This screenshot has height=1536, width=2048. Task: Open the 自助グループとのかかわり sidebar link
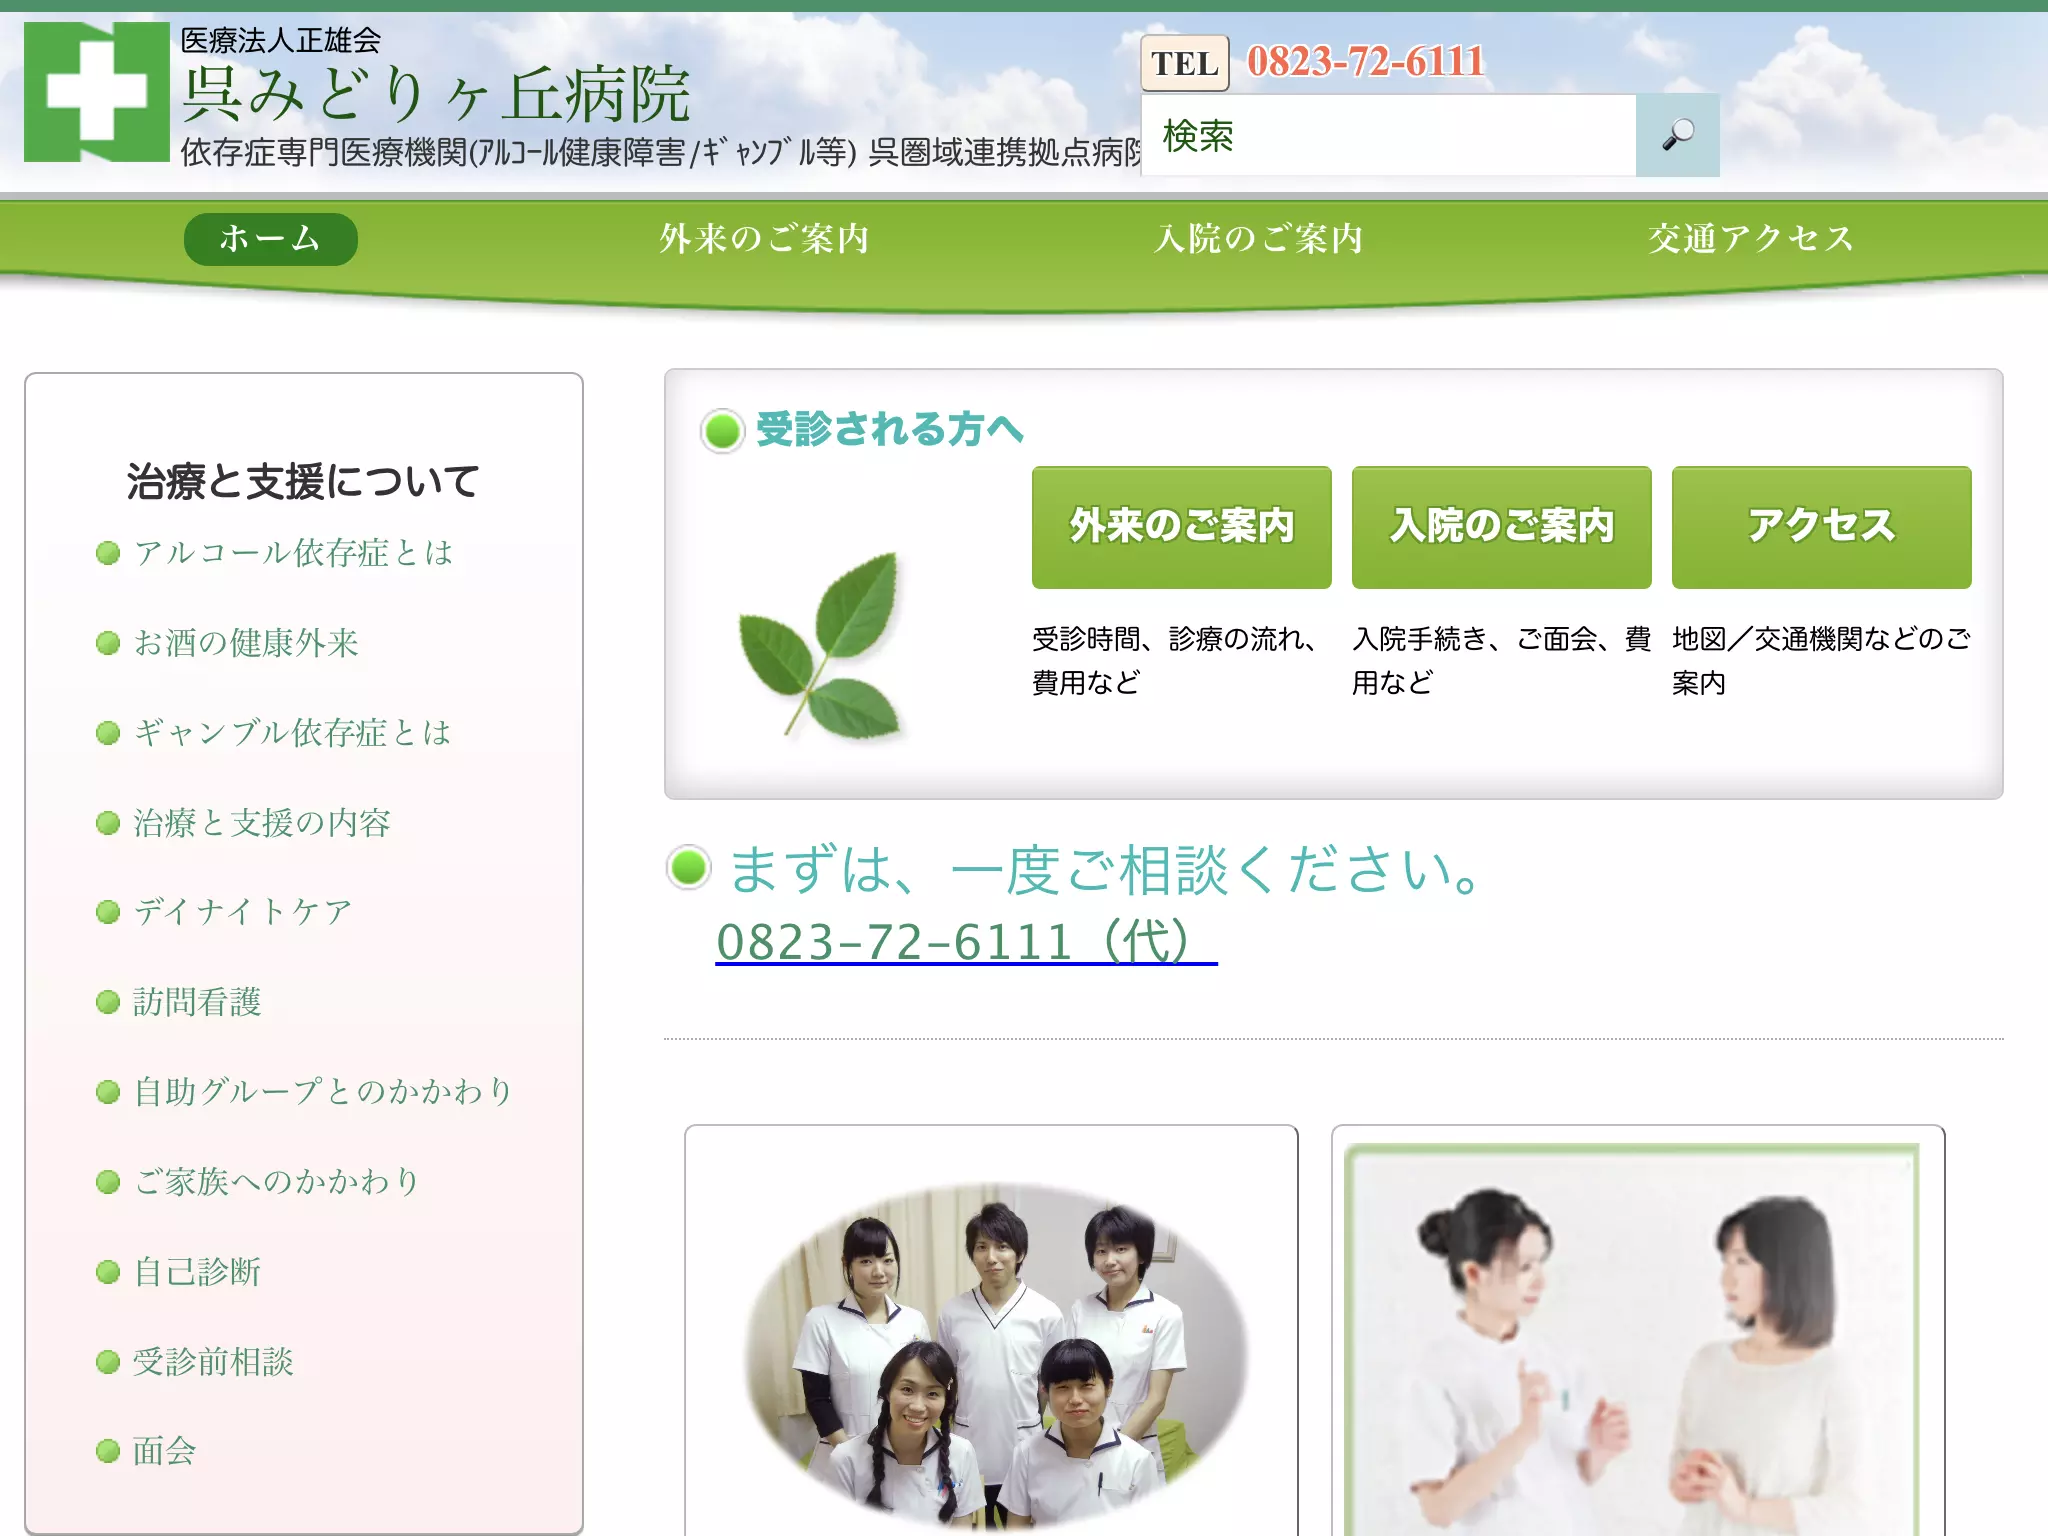pyautogui.click(x=323, y=1091)
